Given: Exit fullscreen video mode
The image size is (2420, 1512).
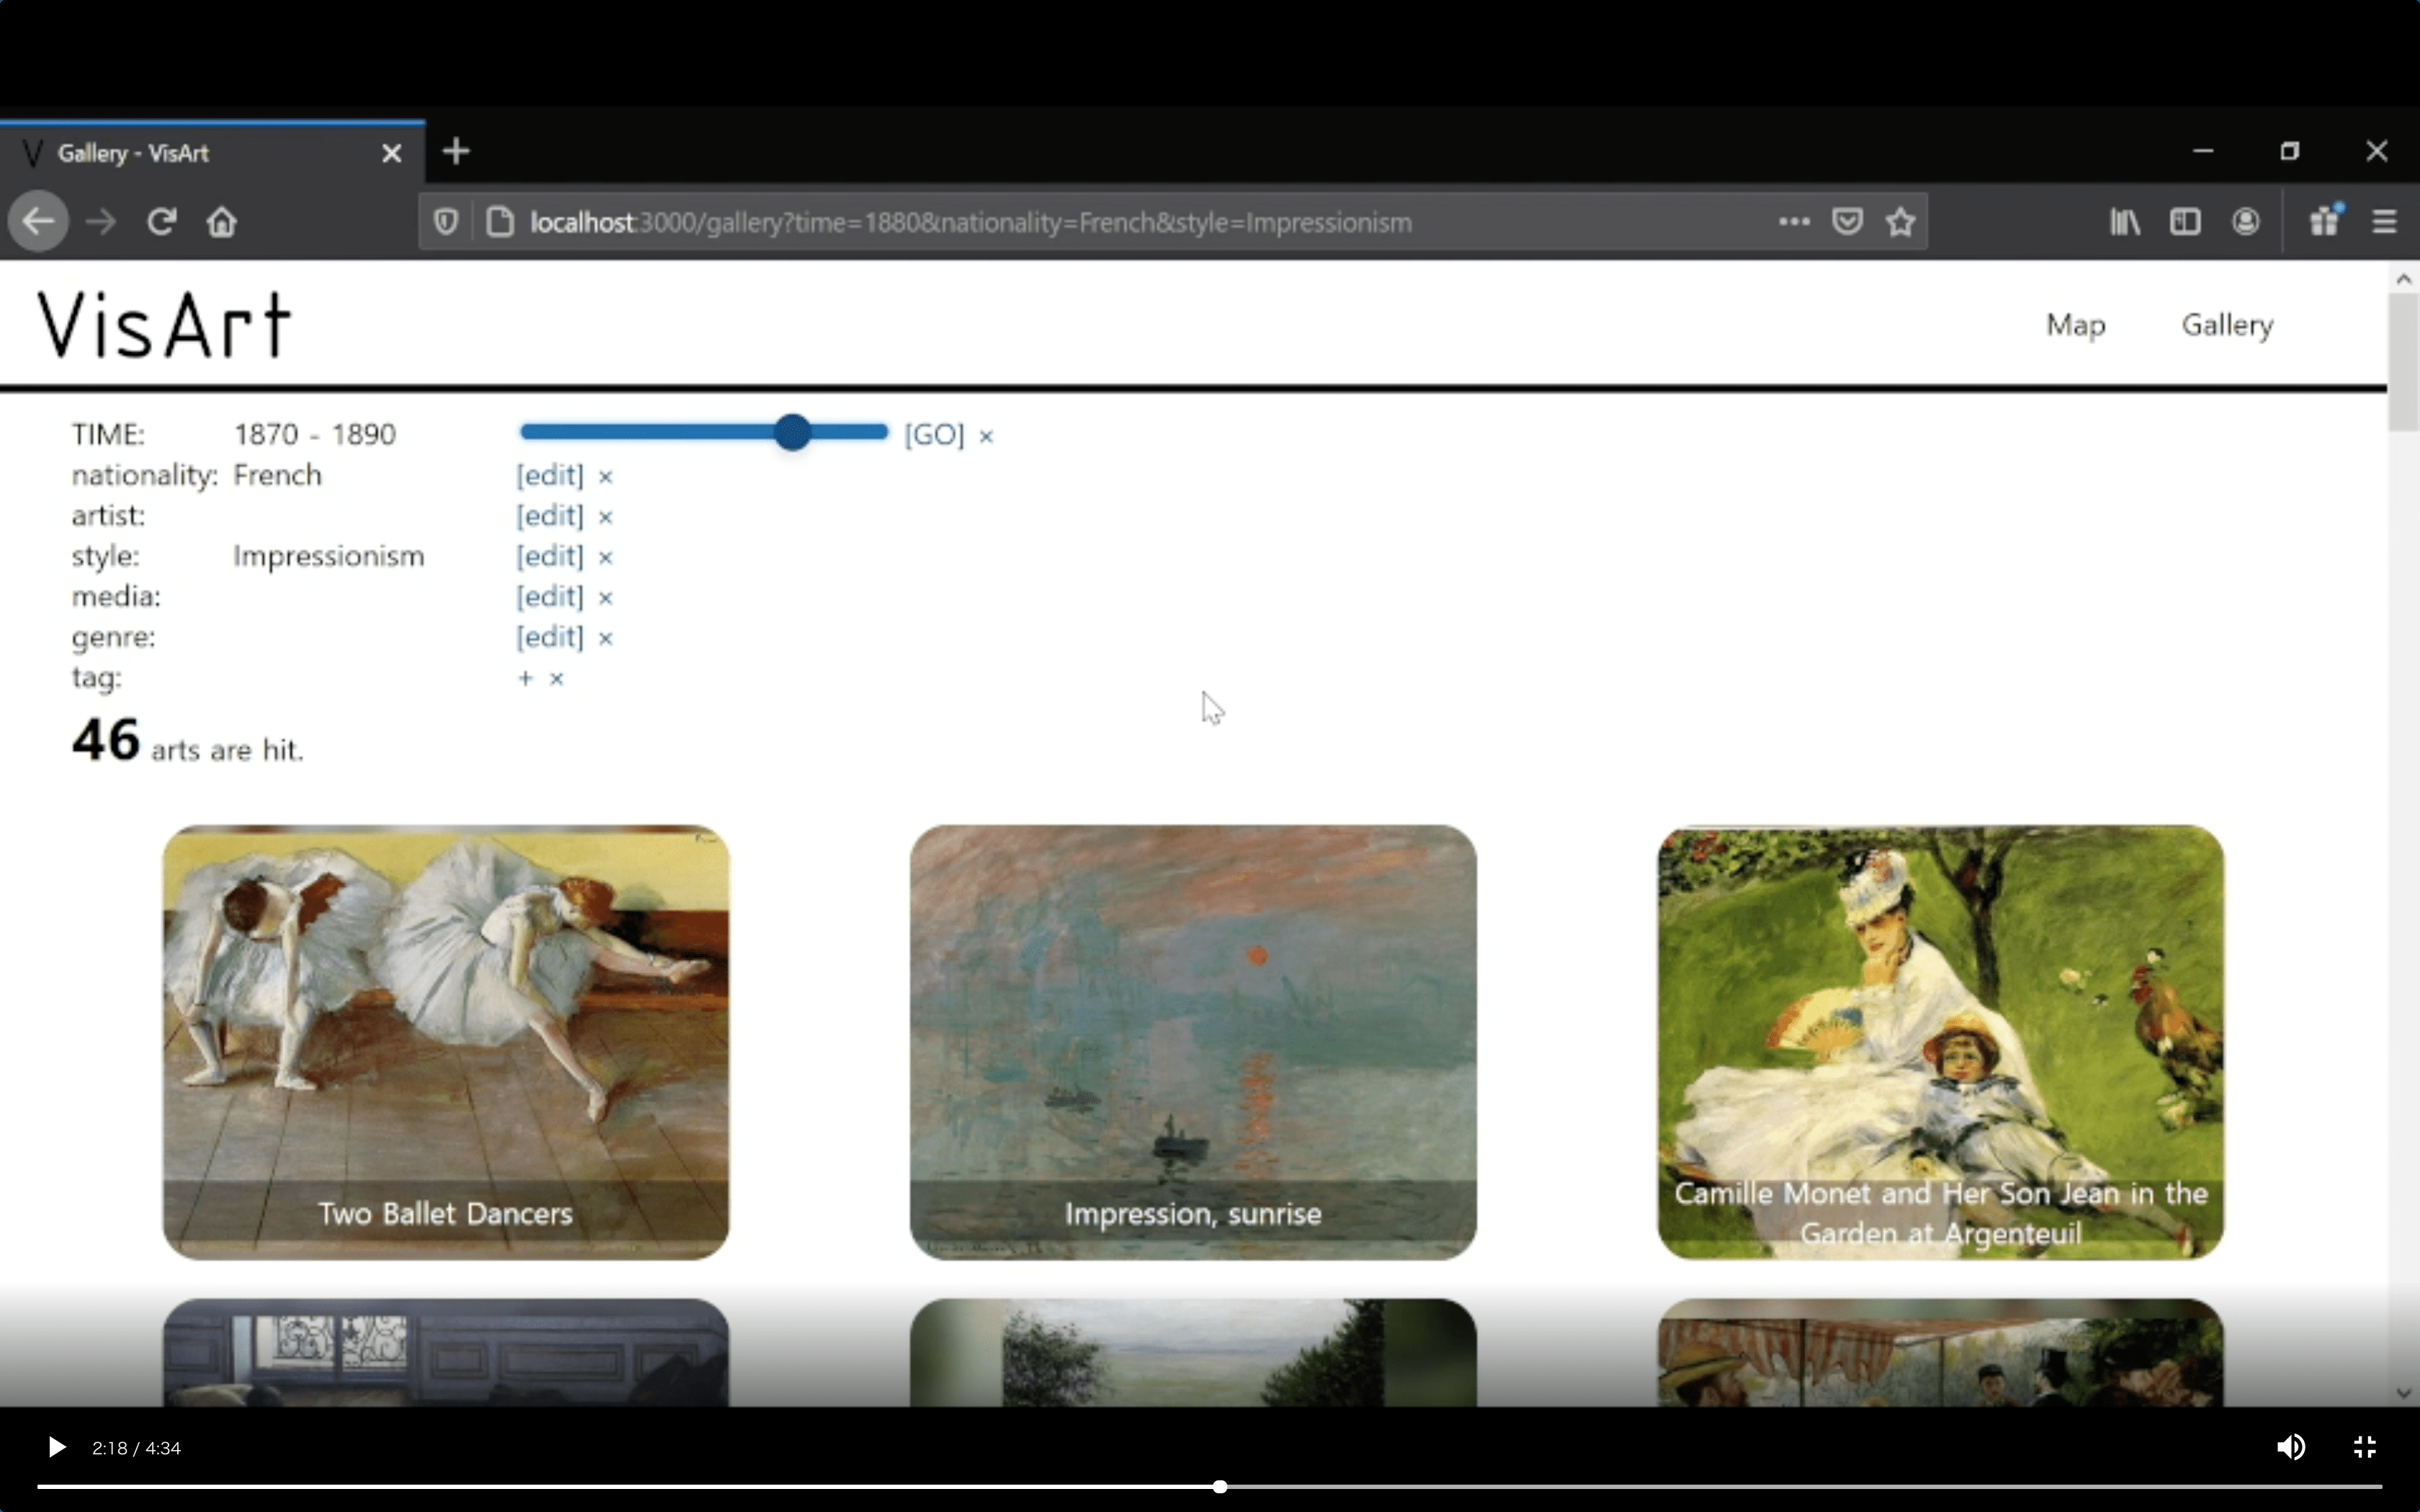Looking at the screenshot, I should pyautogui.click(x=2365, y=1447).
